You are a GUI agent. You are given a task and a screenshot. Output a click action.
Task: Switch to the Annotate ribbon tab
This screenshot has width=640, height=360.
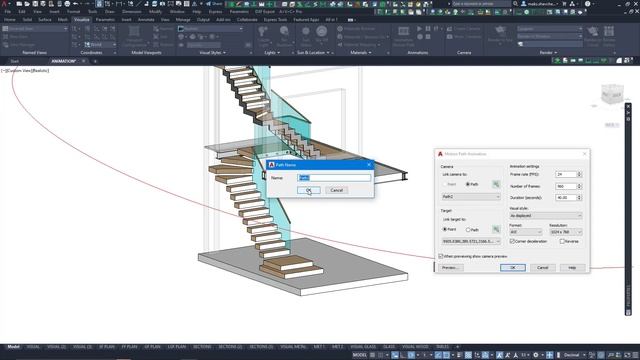(146, 20)
